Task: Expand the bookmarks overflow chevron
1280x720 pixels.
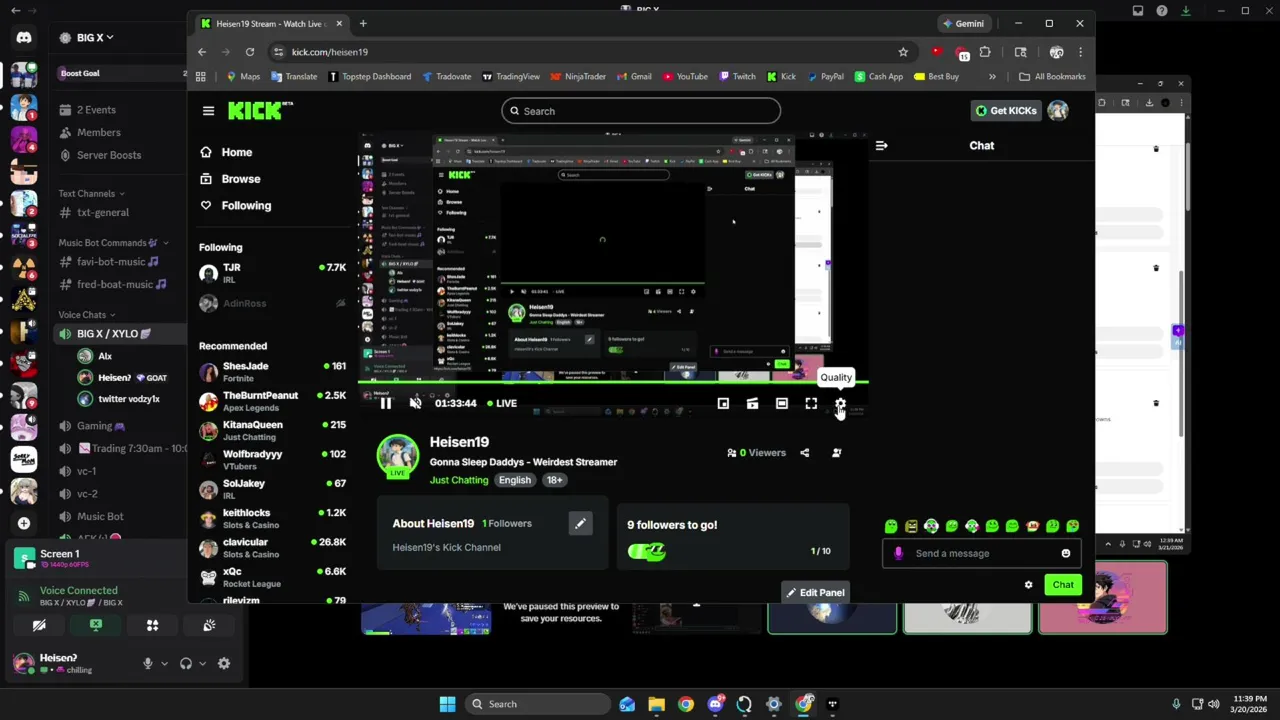Action: coord(992,76)
